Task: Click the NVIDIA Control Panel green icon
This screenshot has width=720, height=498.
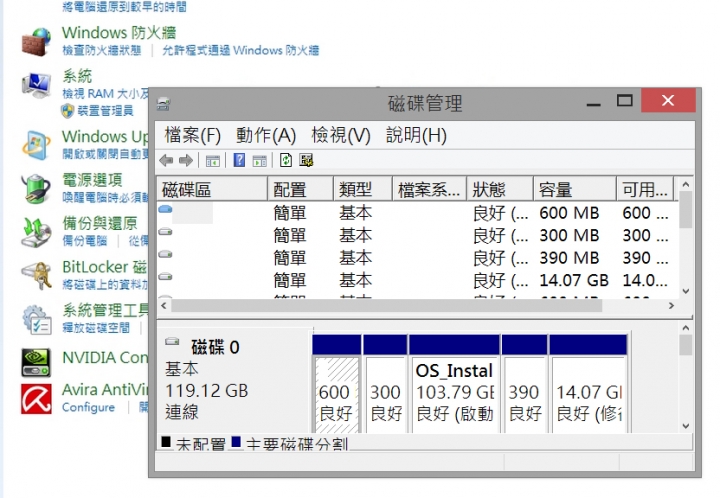Action: coord(36,363)
